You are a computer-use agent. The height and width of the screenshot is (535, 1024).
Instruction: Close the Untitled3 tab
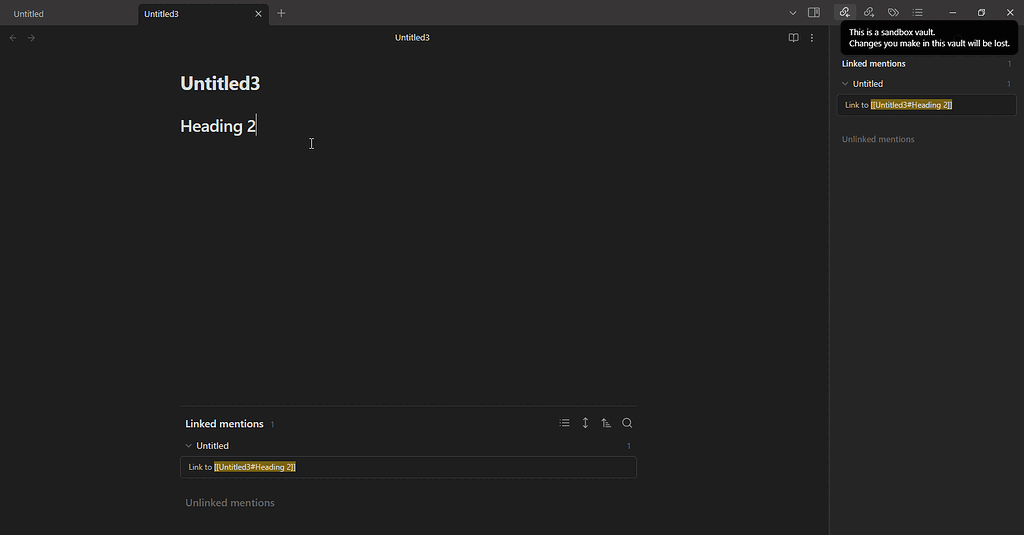[259, 14]
